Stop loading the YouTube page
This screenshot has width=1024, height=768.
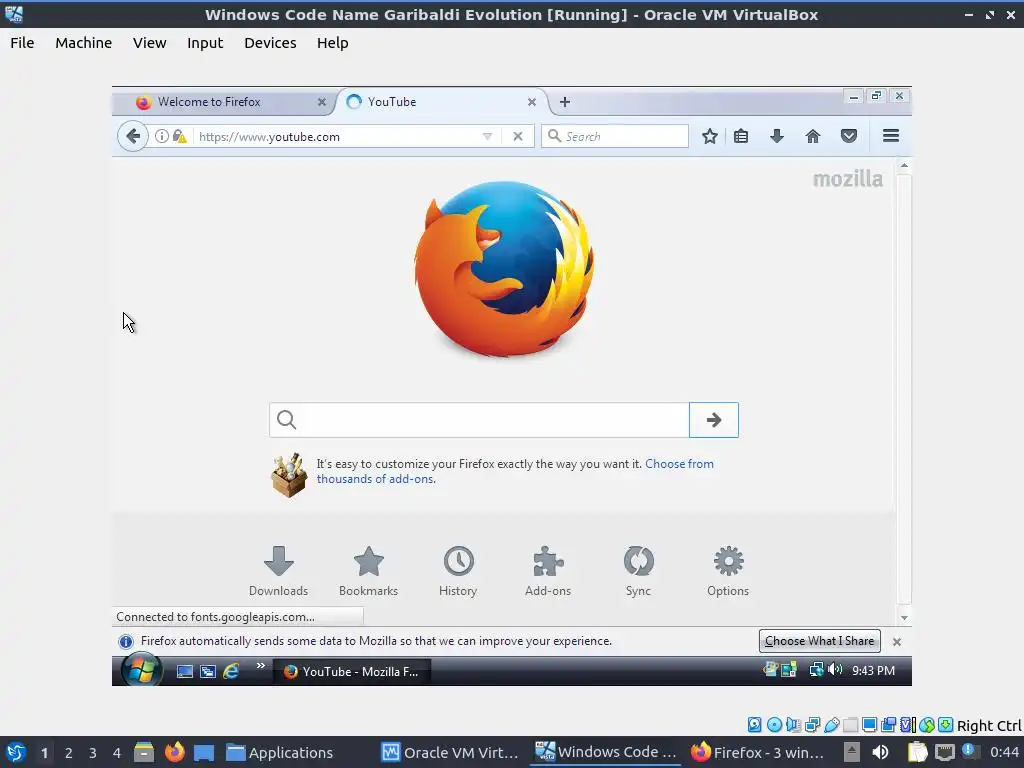click(518, 136)
